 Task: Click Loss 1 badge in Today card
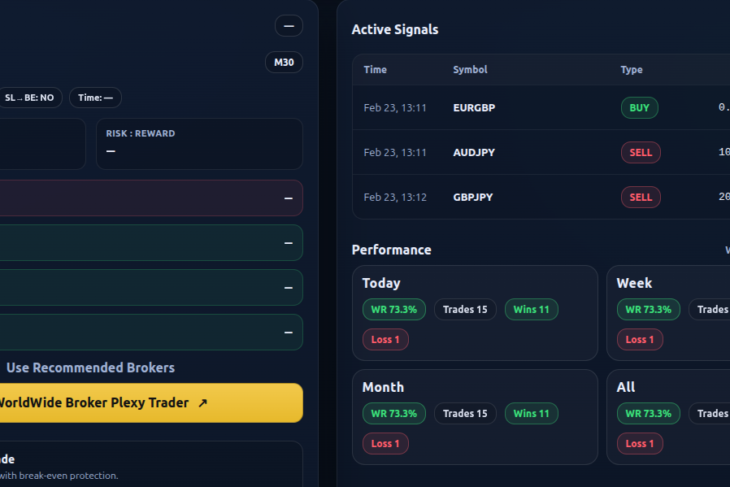[x=385, y=340]
